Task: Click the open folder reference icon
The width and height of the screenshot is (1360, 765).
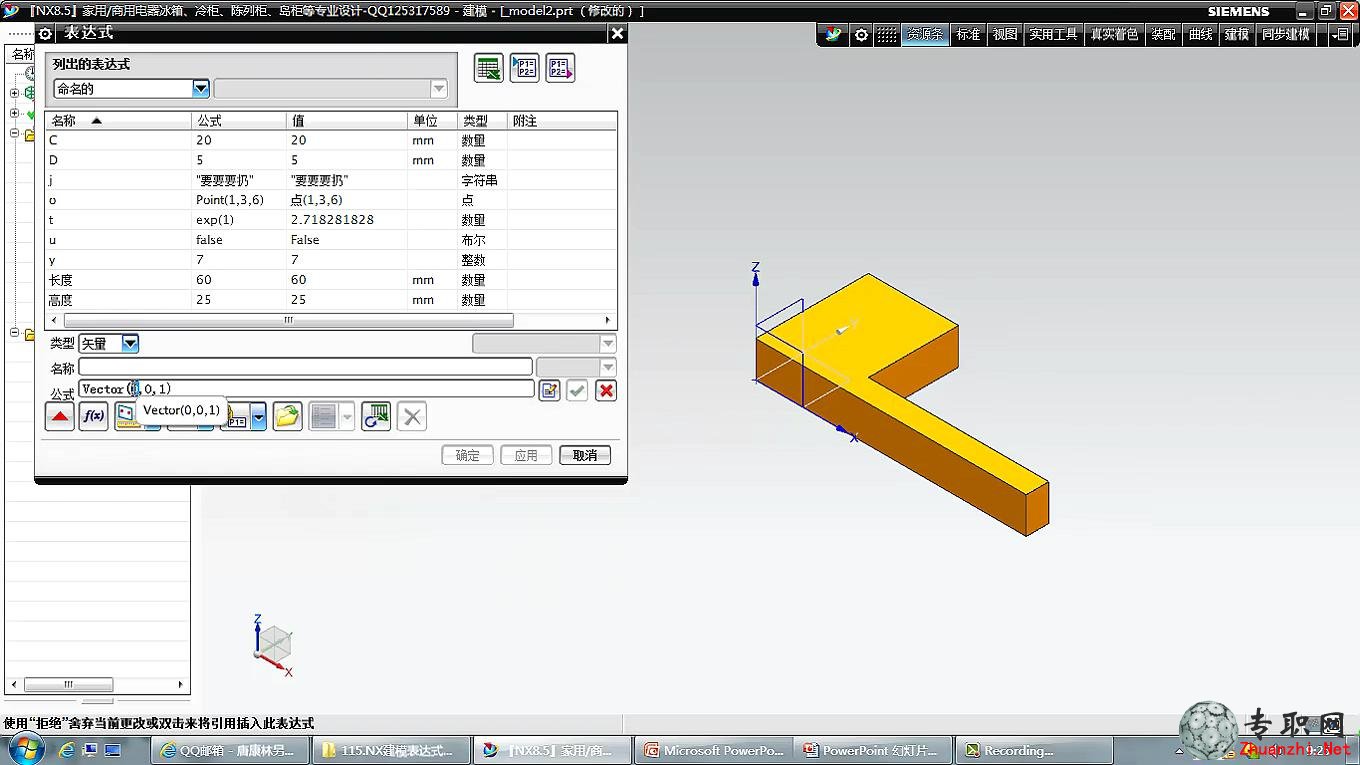Action: pos(288,416)
